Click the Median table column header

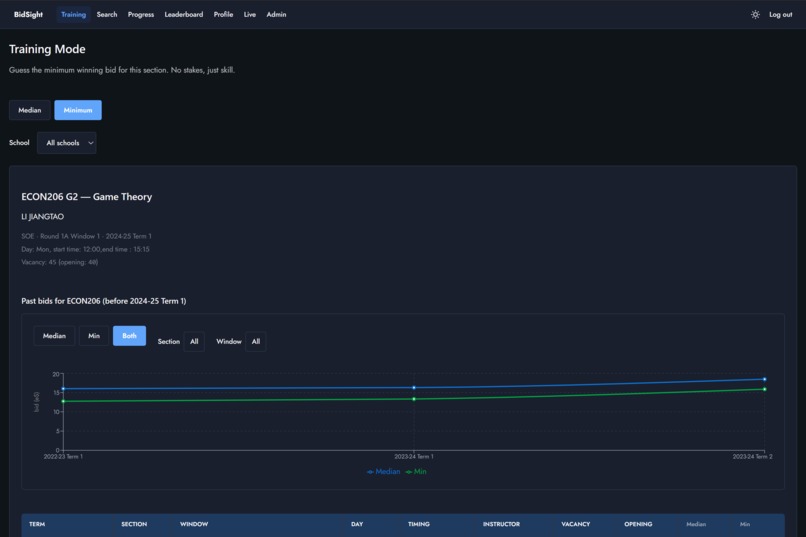coord(696,524)
